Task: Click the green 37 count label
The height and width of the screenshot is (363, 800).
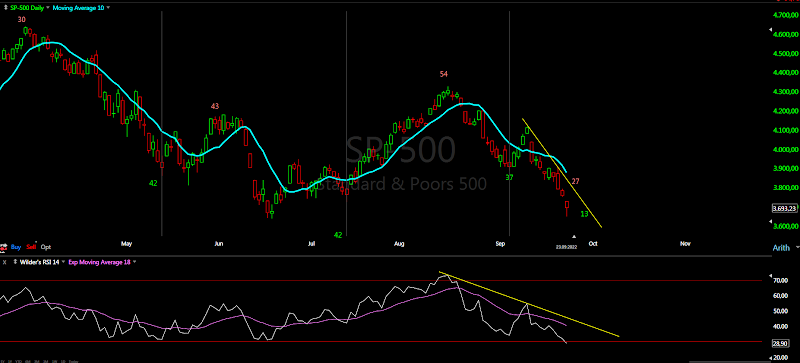Action: [509, 177]
